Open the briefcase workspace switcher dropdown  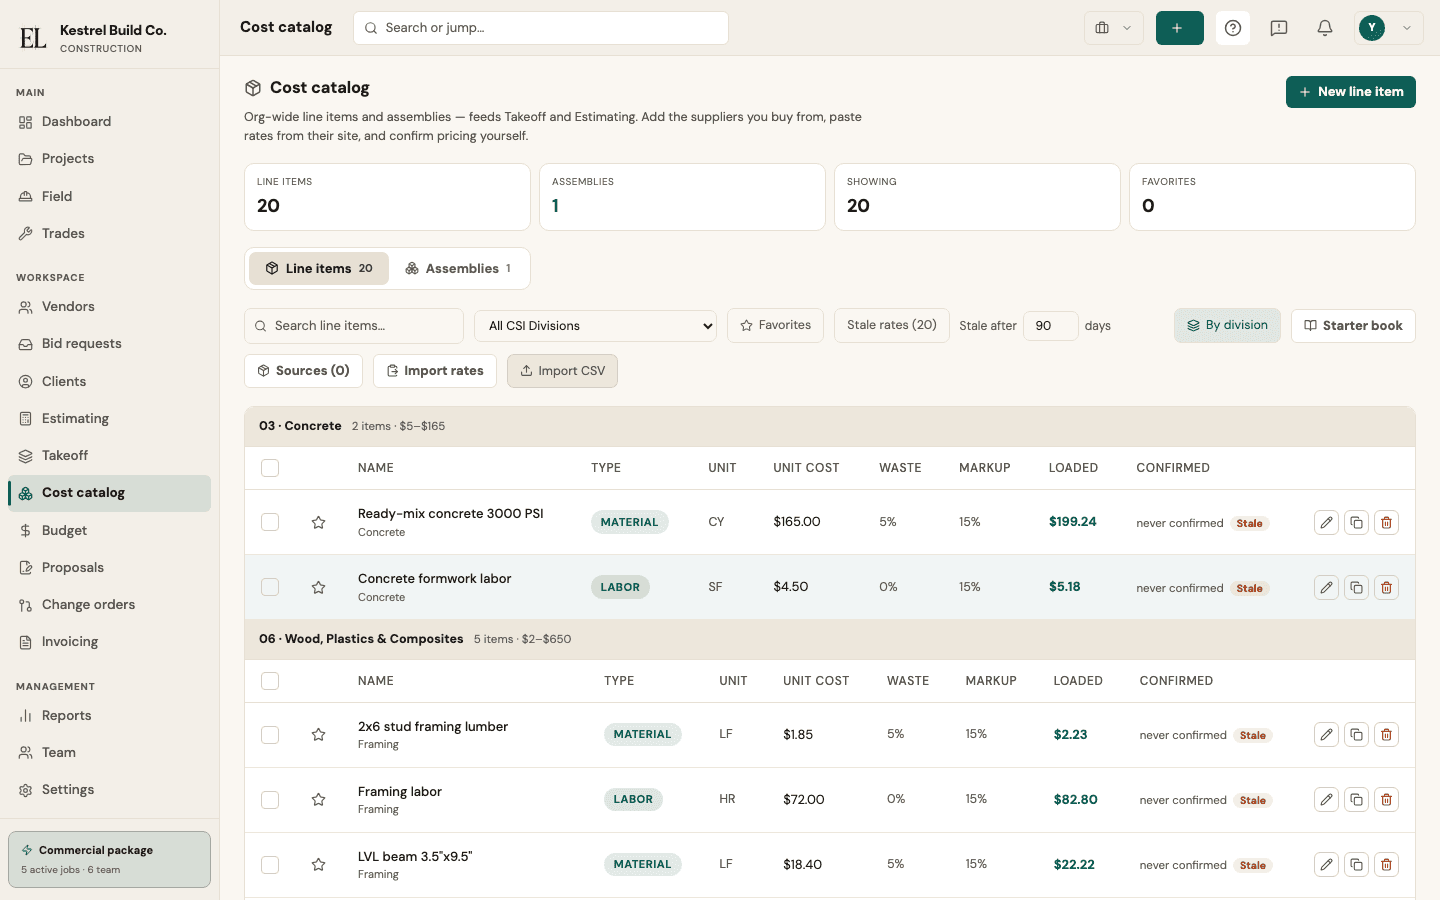tap(1113, 28)
